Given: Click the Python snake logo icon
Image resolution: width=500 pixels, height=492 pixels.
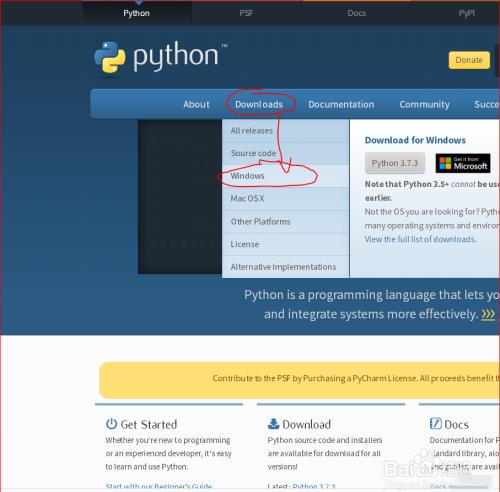Looking at the screenshot, I should pyautogui.click(x=110, y=57).
